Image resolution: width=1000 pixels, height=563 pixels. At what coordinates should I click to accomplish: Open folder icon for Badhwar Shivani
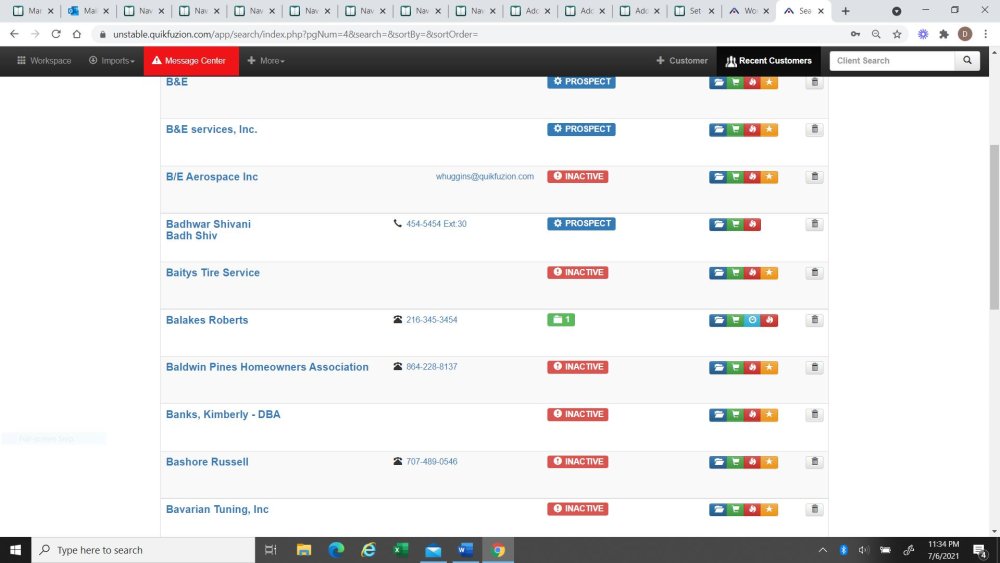718,224
